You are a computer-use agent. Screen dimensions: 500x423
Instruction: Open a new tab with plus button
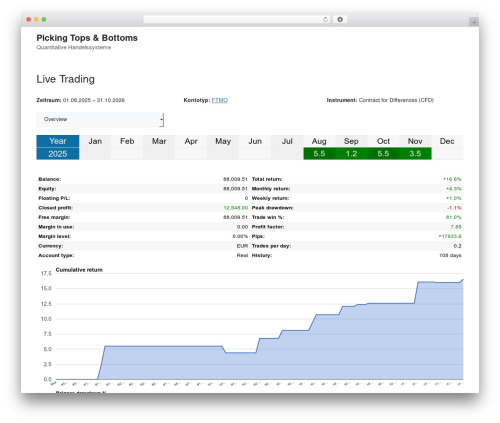point(474,22)
